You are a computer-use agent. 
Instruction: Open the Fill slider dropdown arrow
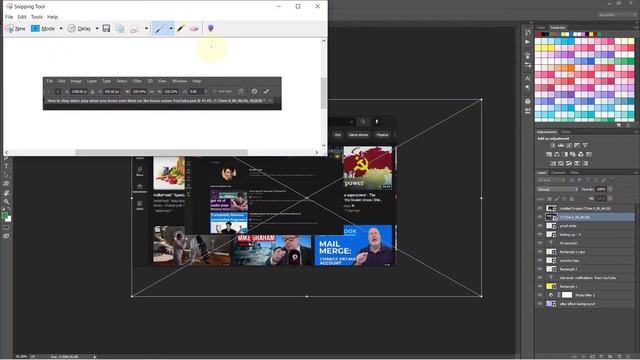pos(610,198)
